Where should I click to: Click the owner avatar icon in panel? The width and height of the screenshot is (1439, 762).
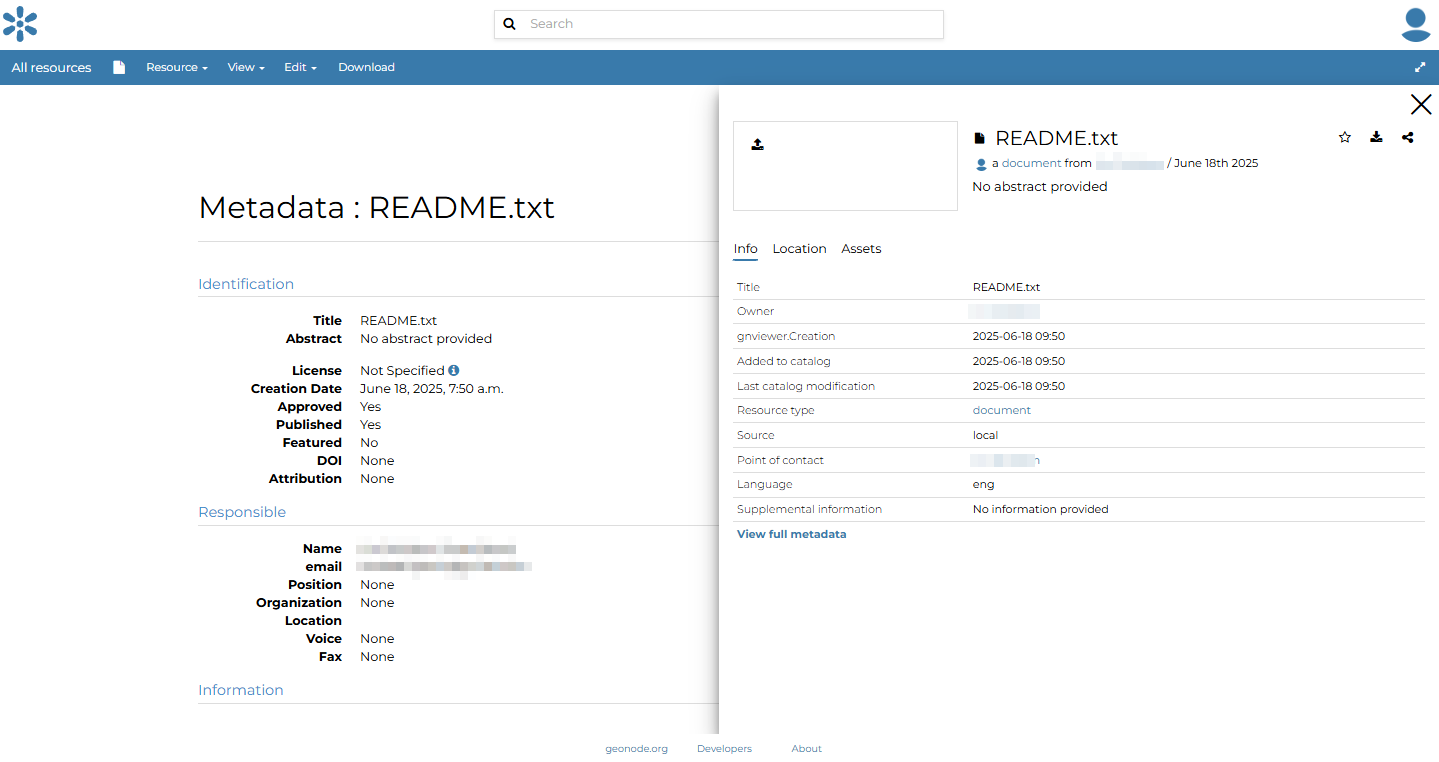[981, 164]
